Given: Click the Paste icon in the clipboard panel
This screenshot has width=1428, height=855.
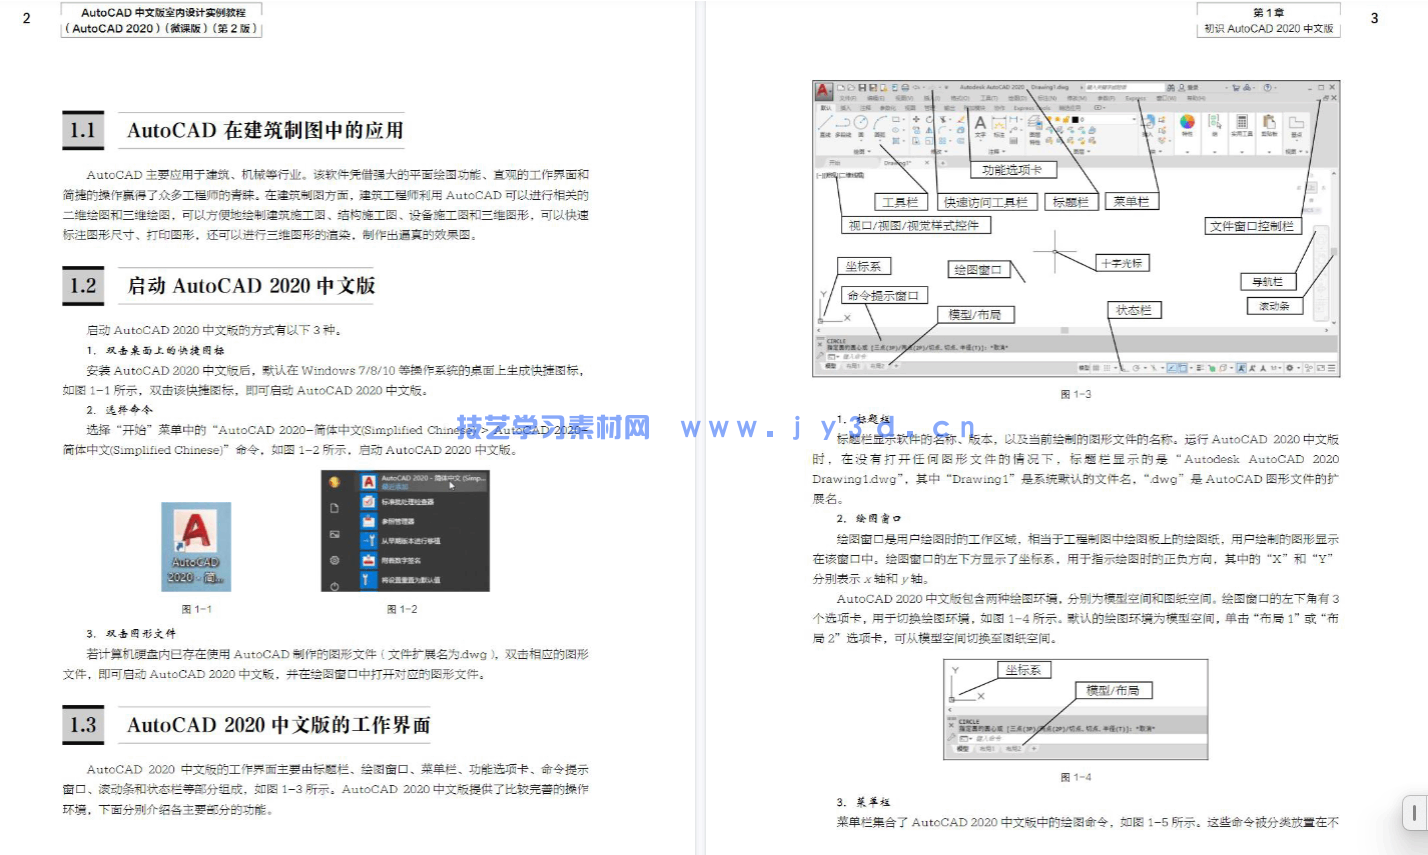Looking at the screenshot, I should pos(1269,119).
